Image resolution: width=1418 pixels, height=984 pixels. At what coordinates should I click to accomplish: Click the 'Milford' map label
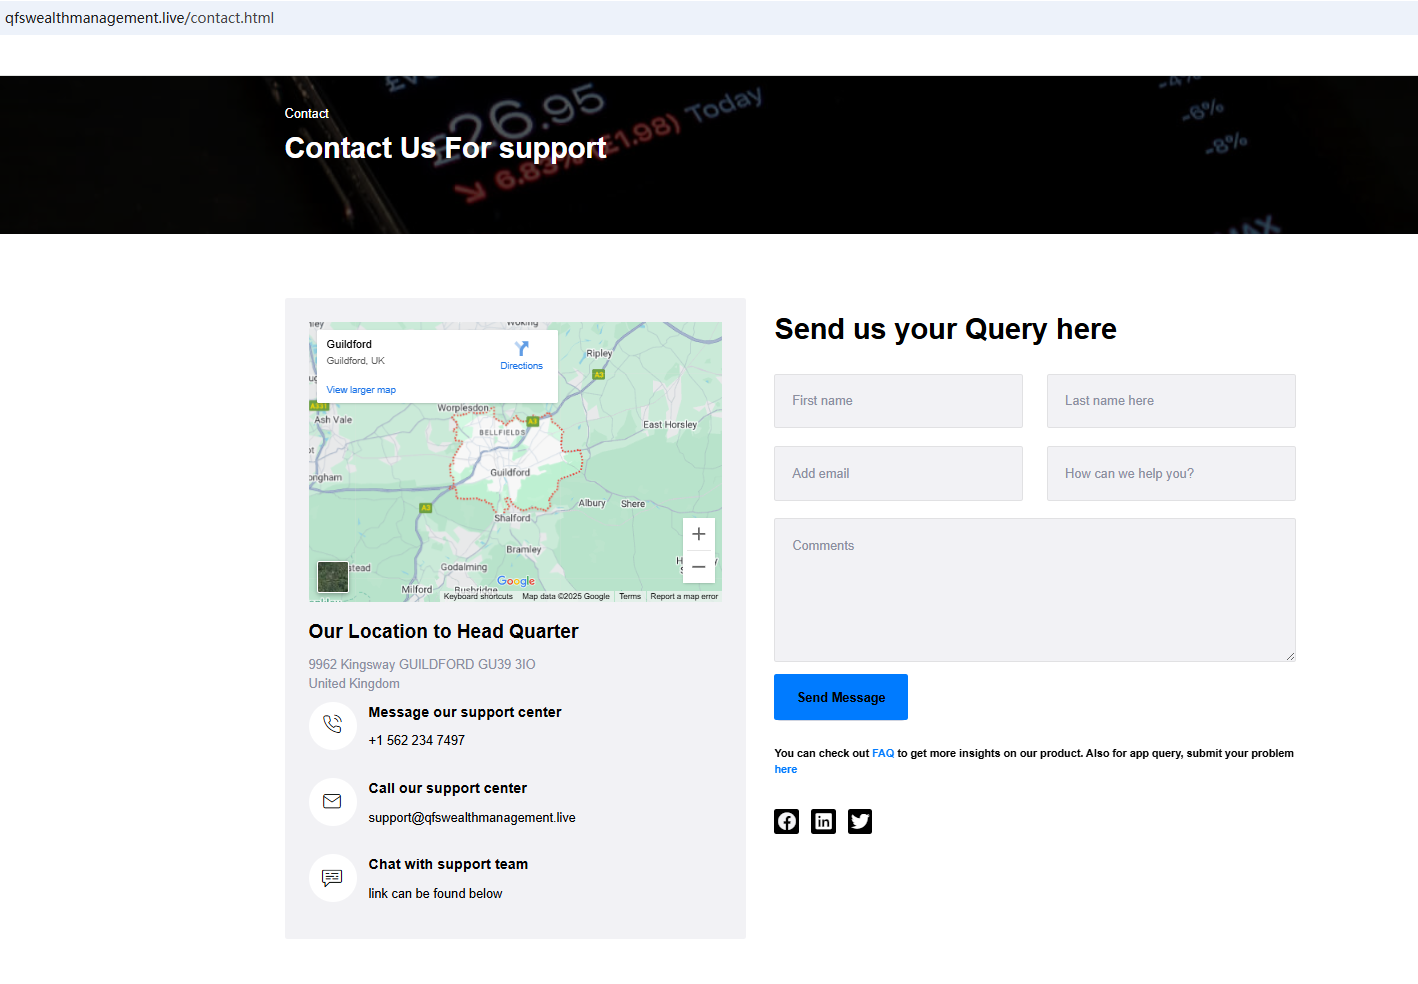(417, 589)
